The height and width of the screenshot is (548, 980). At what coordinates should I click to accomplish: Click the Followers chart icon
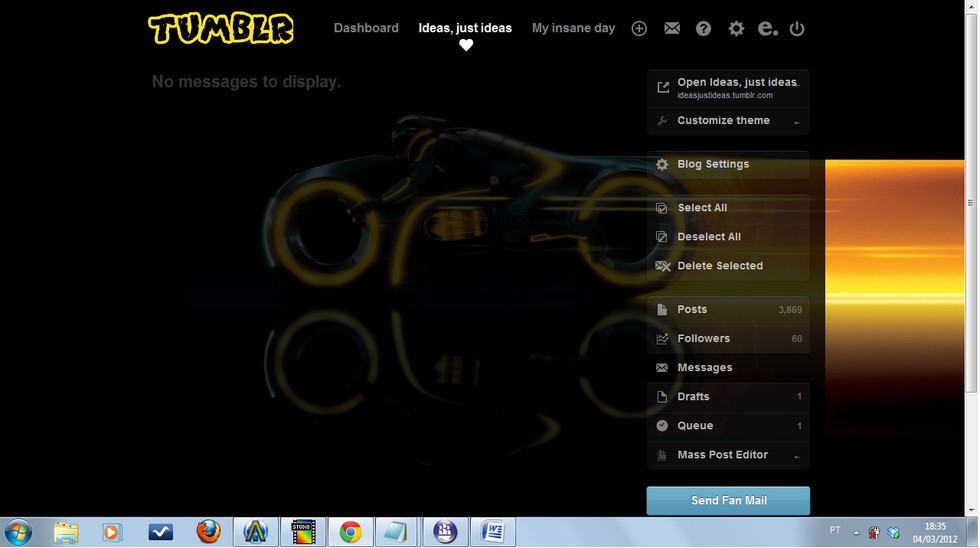662,339
